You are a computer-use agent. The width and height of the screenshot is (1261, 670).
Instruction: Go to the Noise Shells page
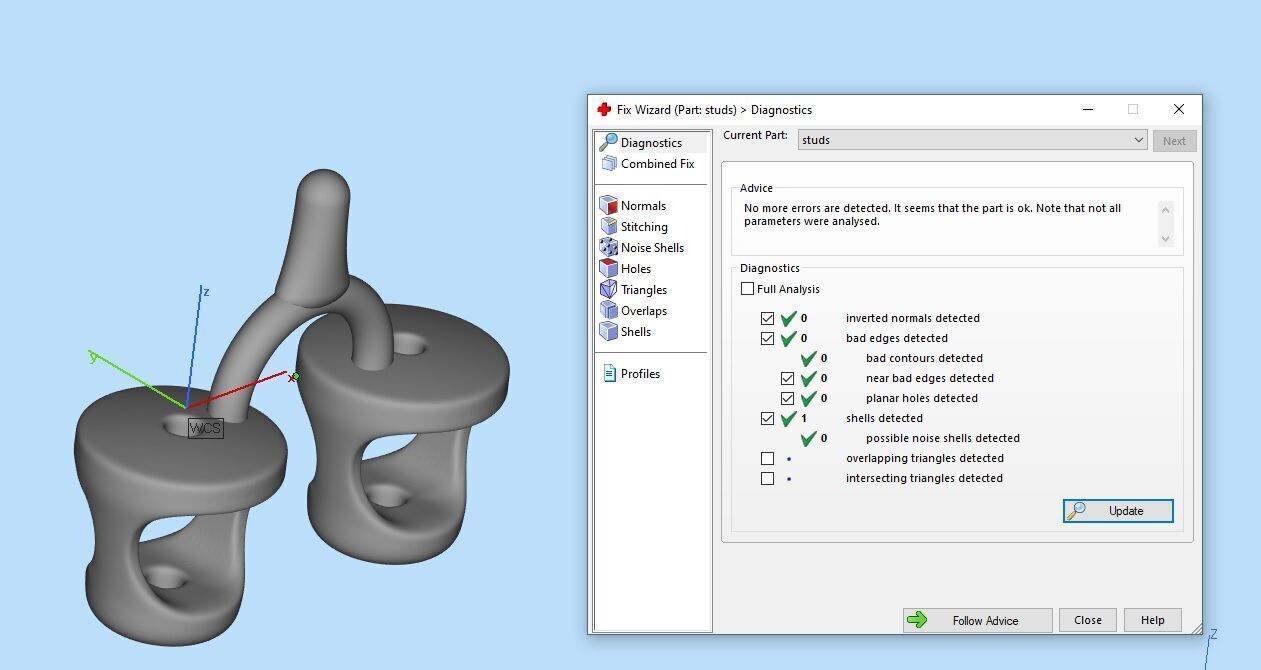click(652, 247)
